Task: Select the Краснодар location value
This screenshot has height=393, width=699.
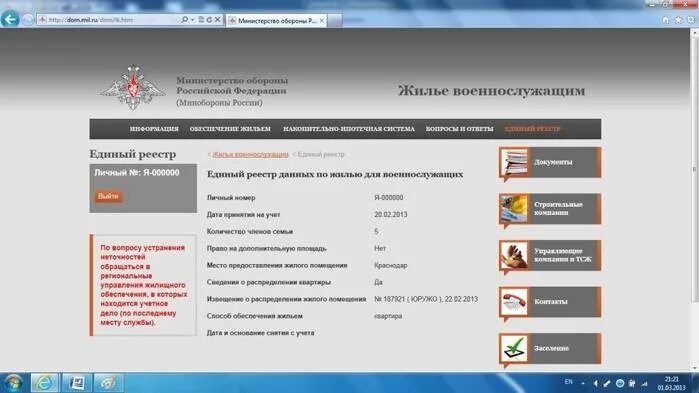Action: [x=391, y=265]
